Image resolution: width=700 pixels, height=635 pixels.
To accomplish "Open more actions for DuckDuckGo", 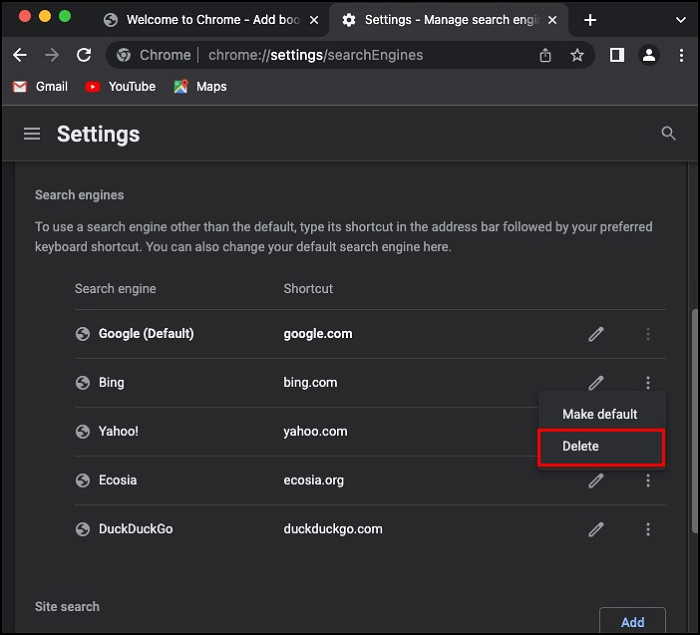I will pos(648,529).
